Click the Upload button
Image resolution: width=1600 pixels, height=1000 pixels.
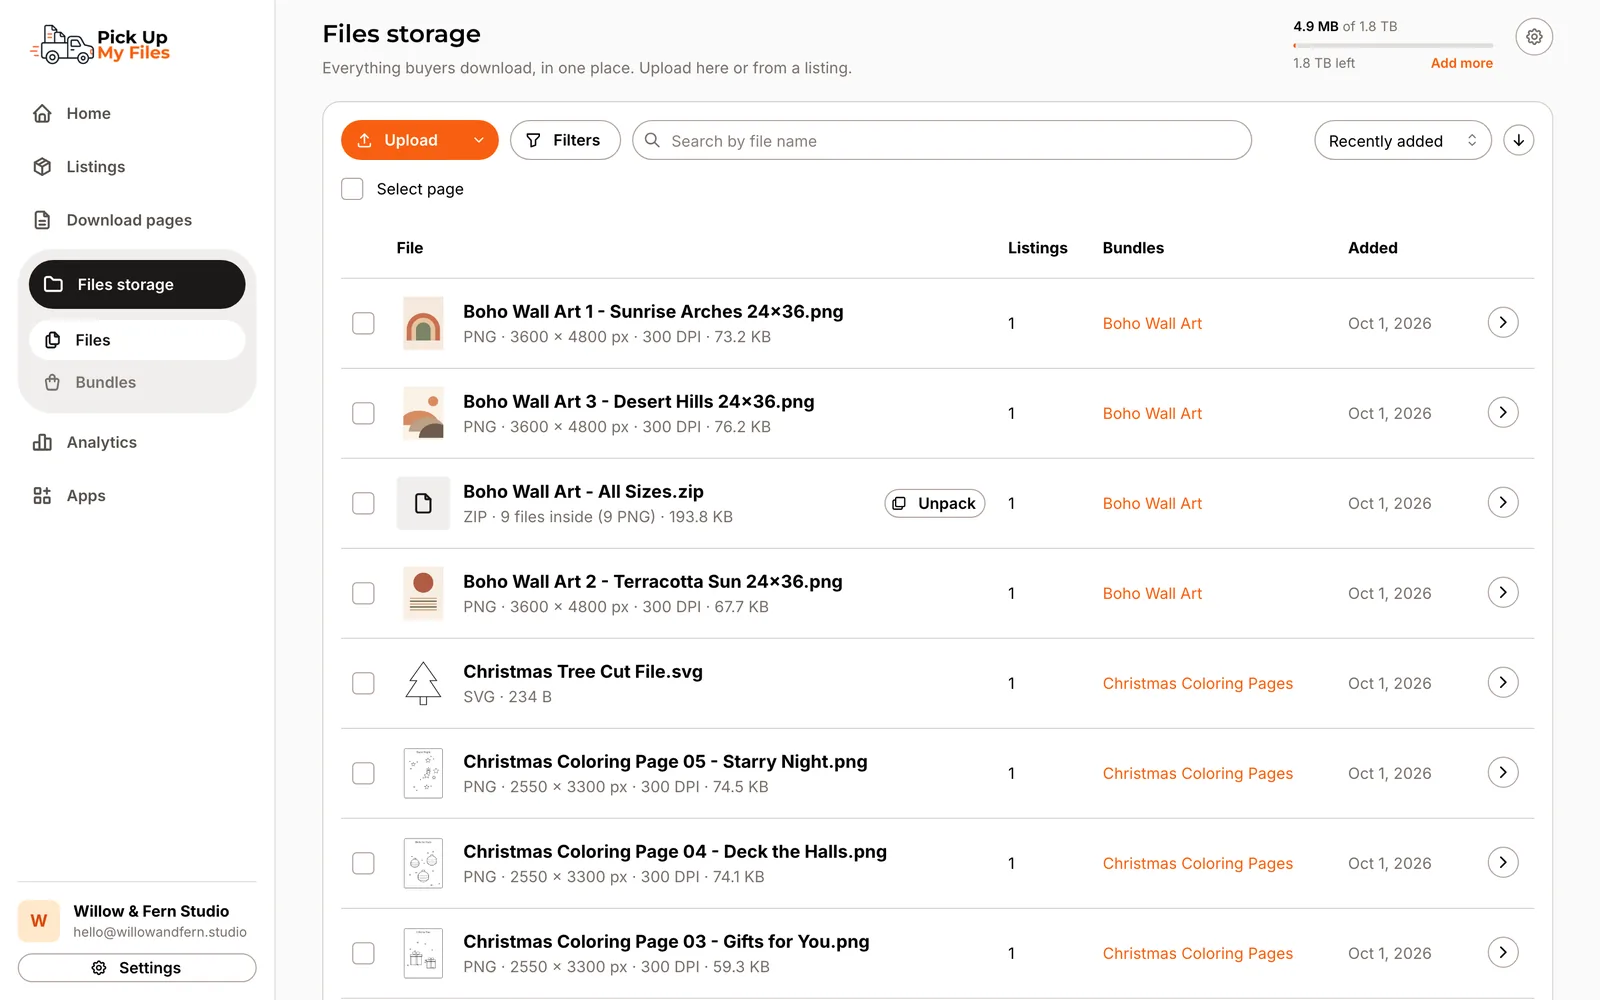click(401, 140)
